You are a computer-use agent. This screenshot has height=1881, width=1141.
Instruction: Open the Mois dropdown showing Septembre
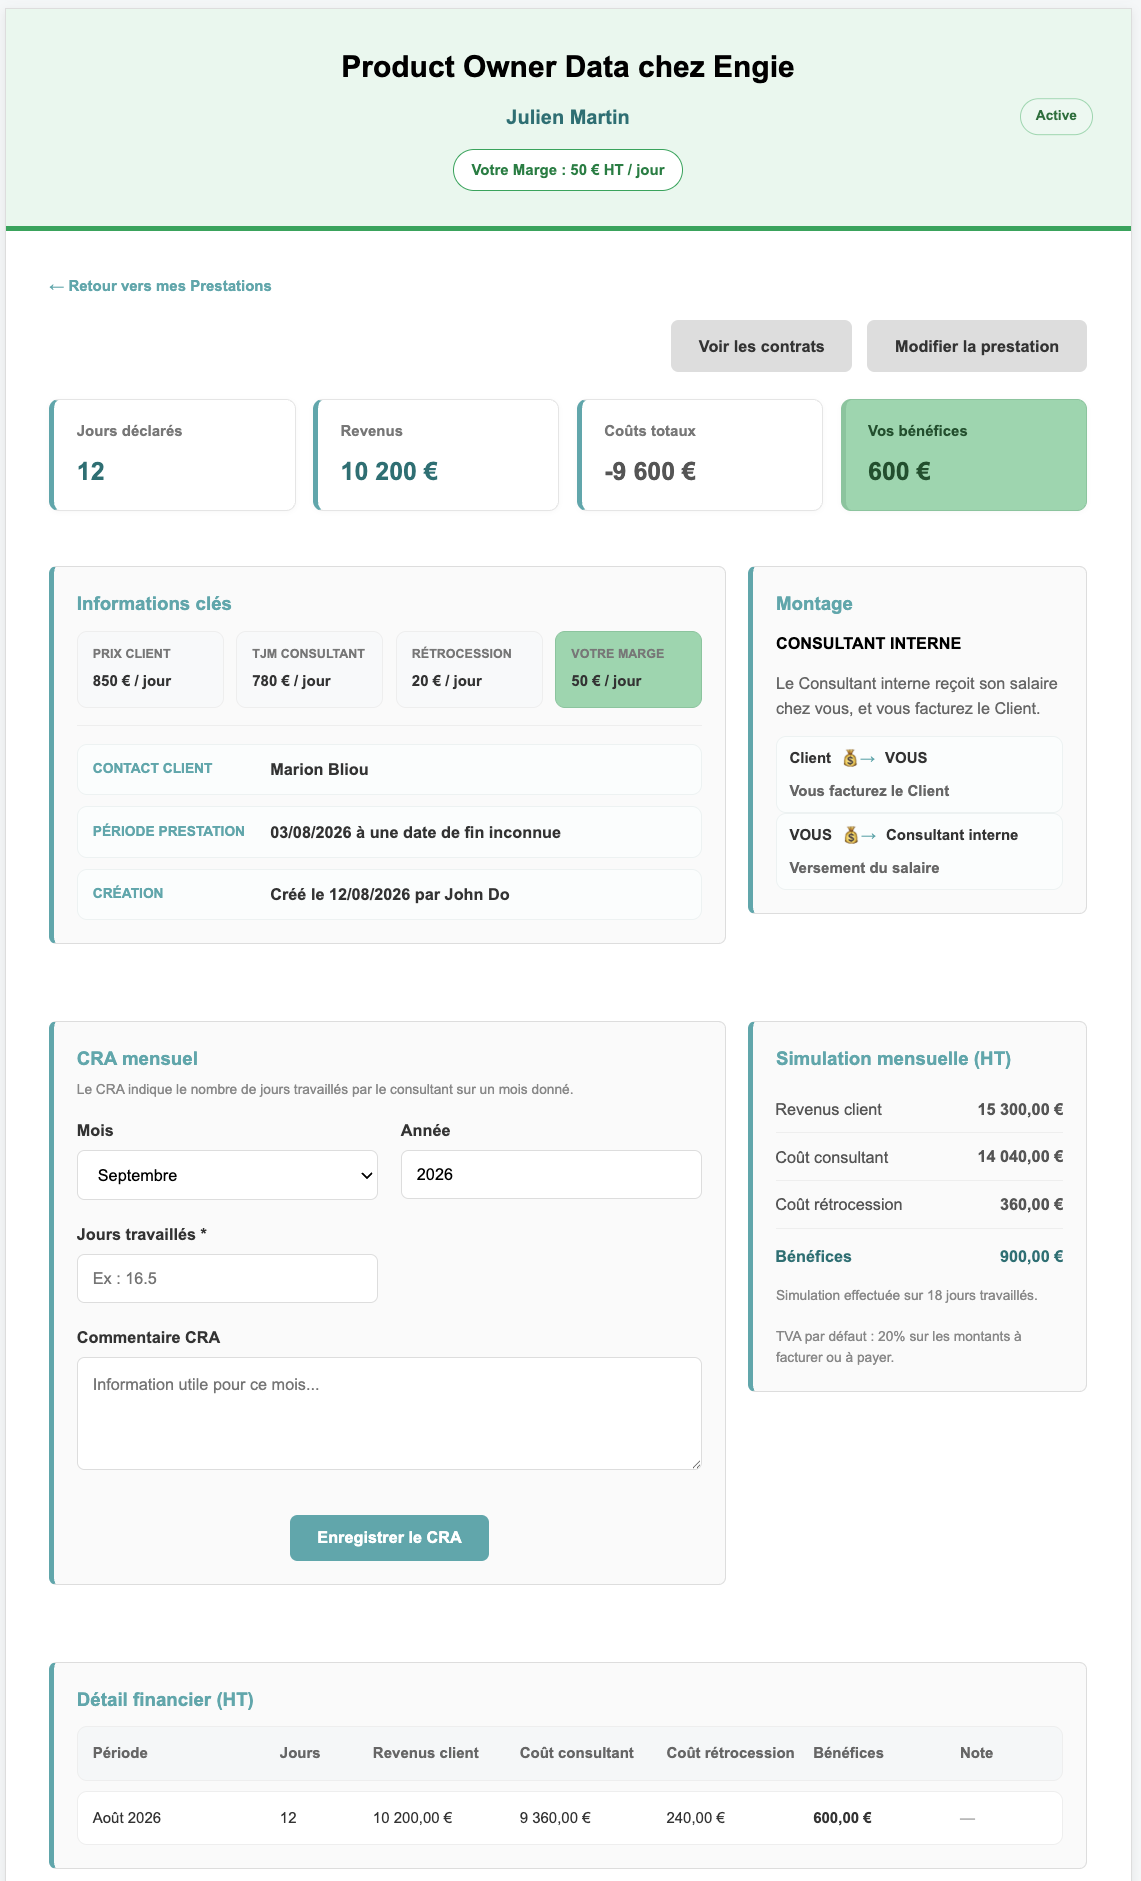[227, 1175]
